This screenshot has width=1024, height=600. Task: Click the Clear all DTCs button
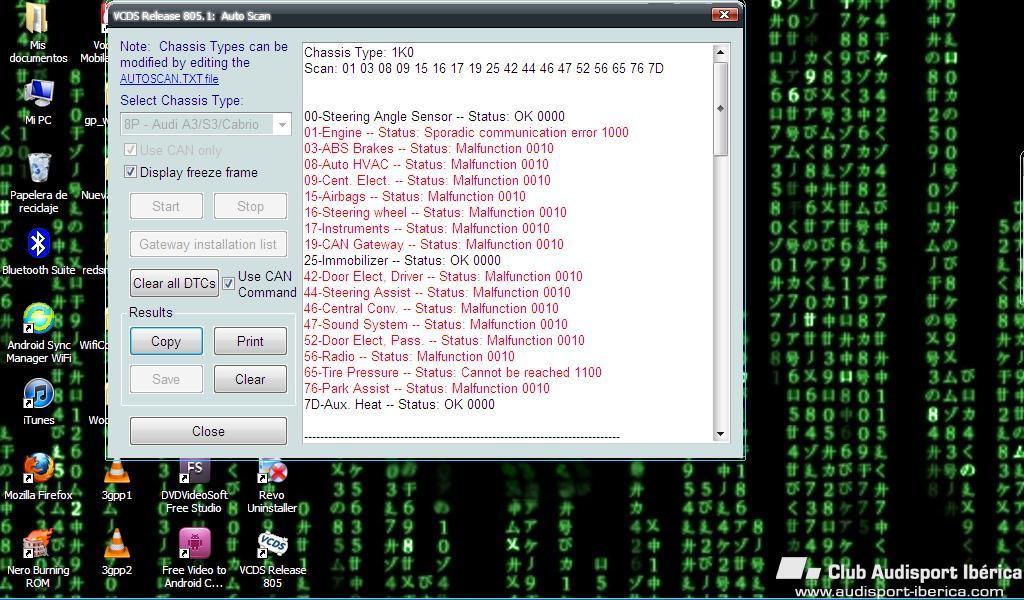point(174,283)
